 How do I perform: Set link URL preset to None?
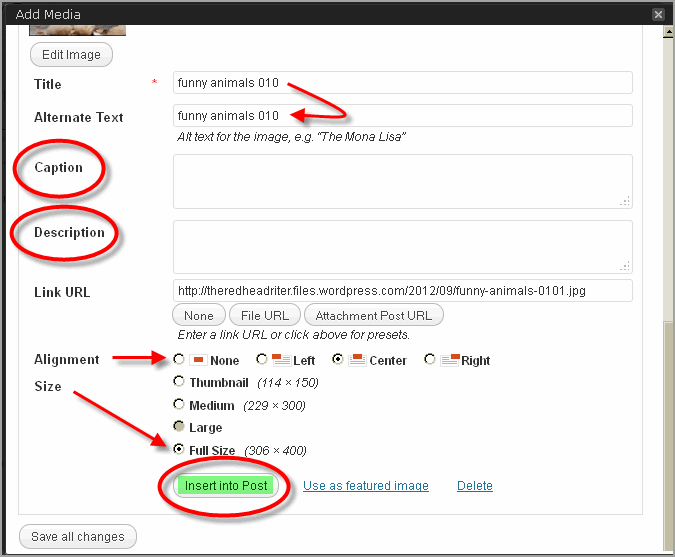198,315
